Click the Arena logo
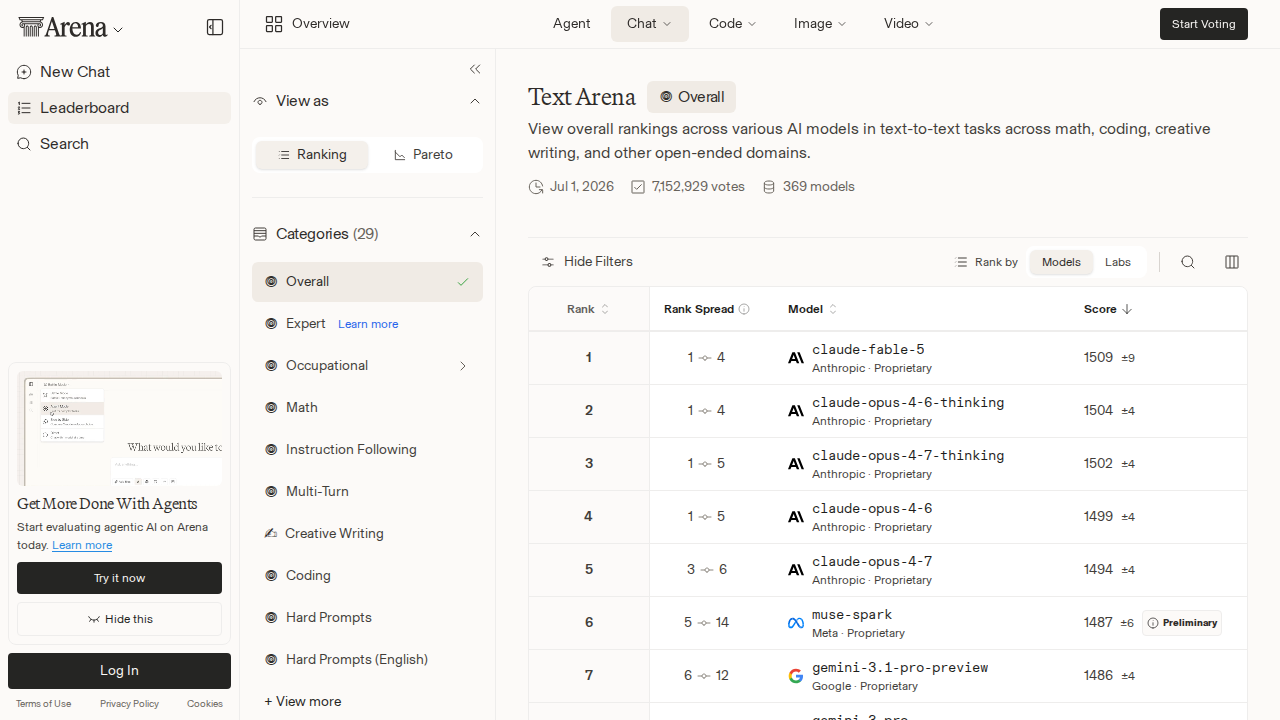The height and width of the screenshot is (720, 1280). (62, 28)
